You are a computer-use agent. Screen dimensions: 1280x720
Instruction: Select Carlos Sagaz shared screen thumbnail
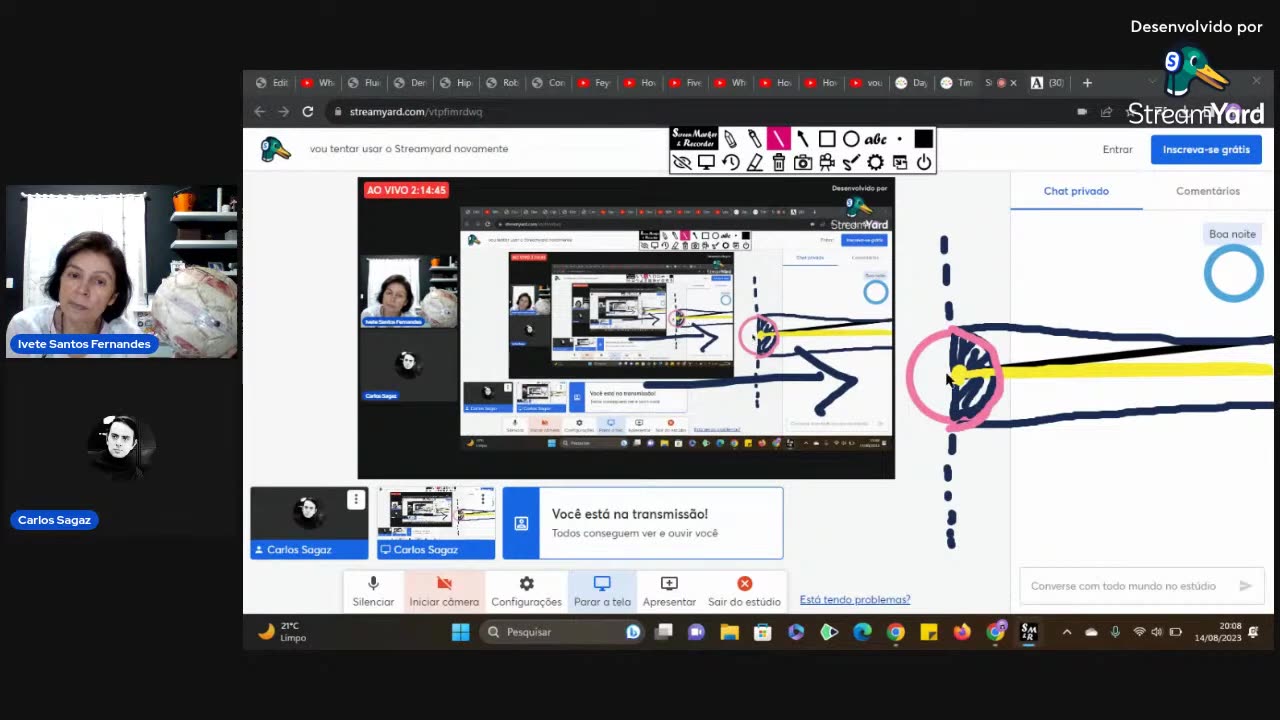[436, 523]
